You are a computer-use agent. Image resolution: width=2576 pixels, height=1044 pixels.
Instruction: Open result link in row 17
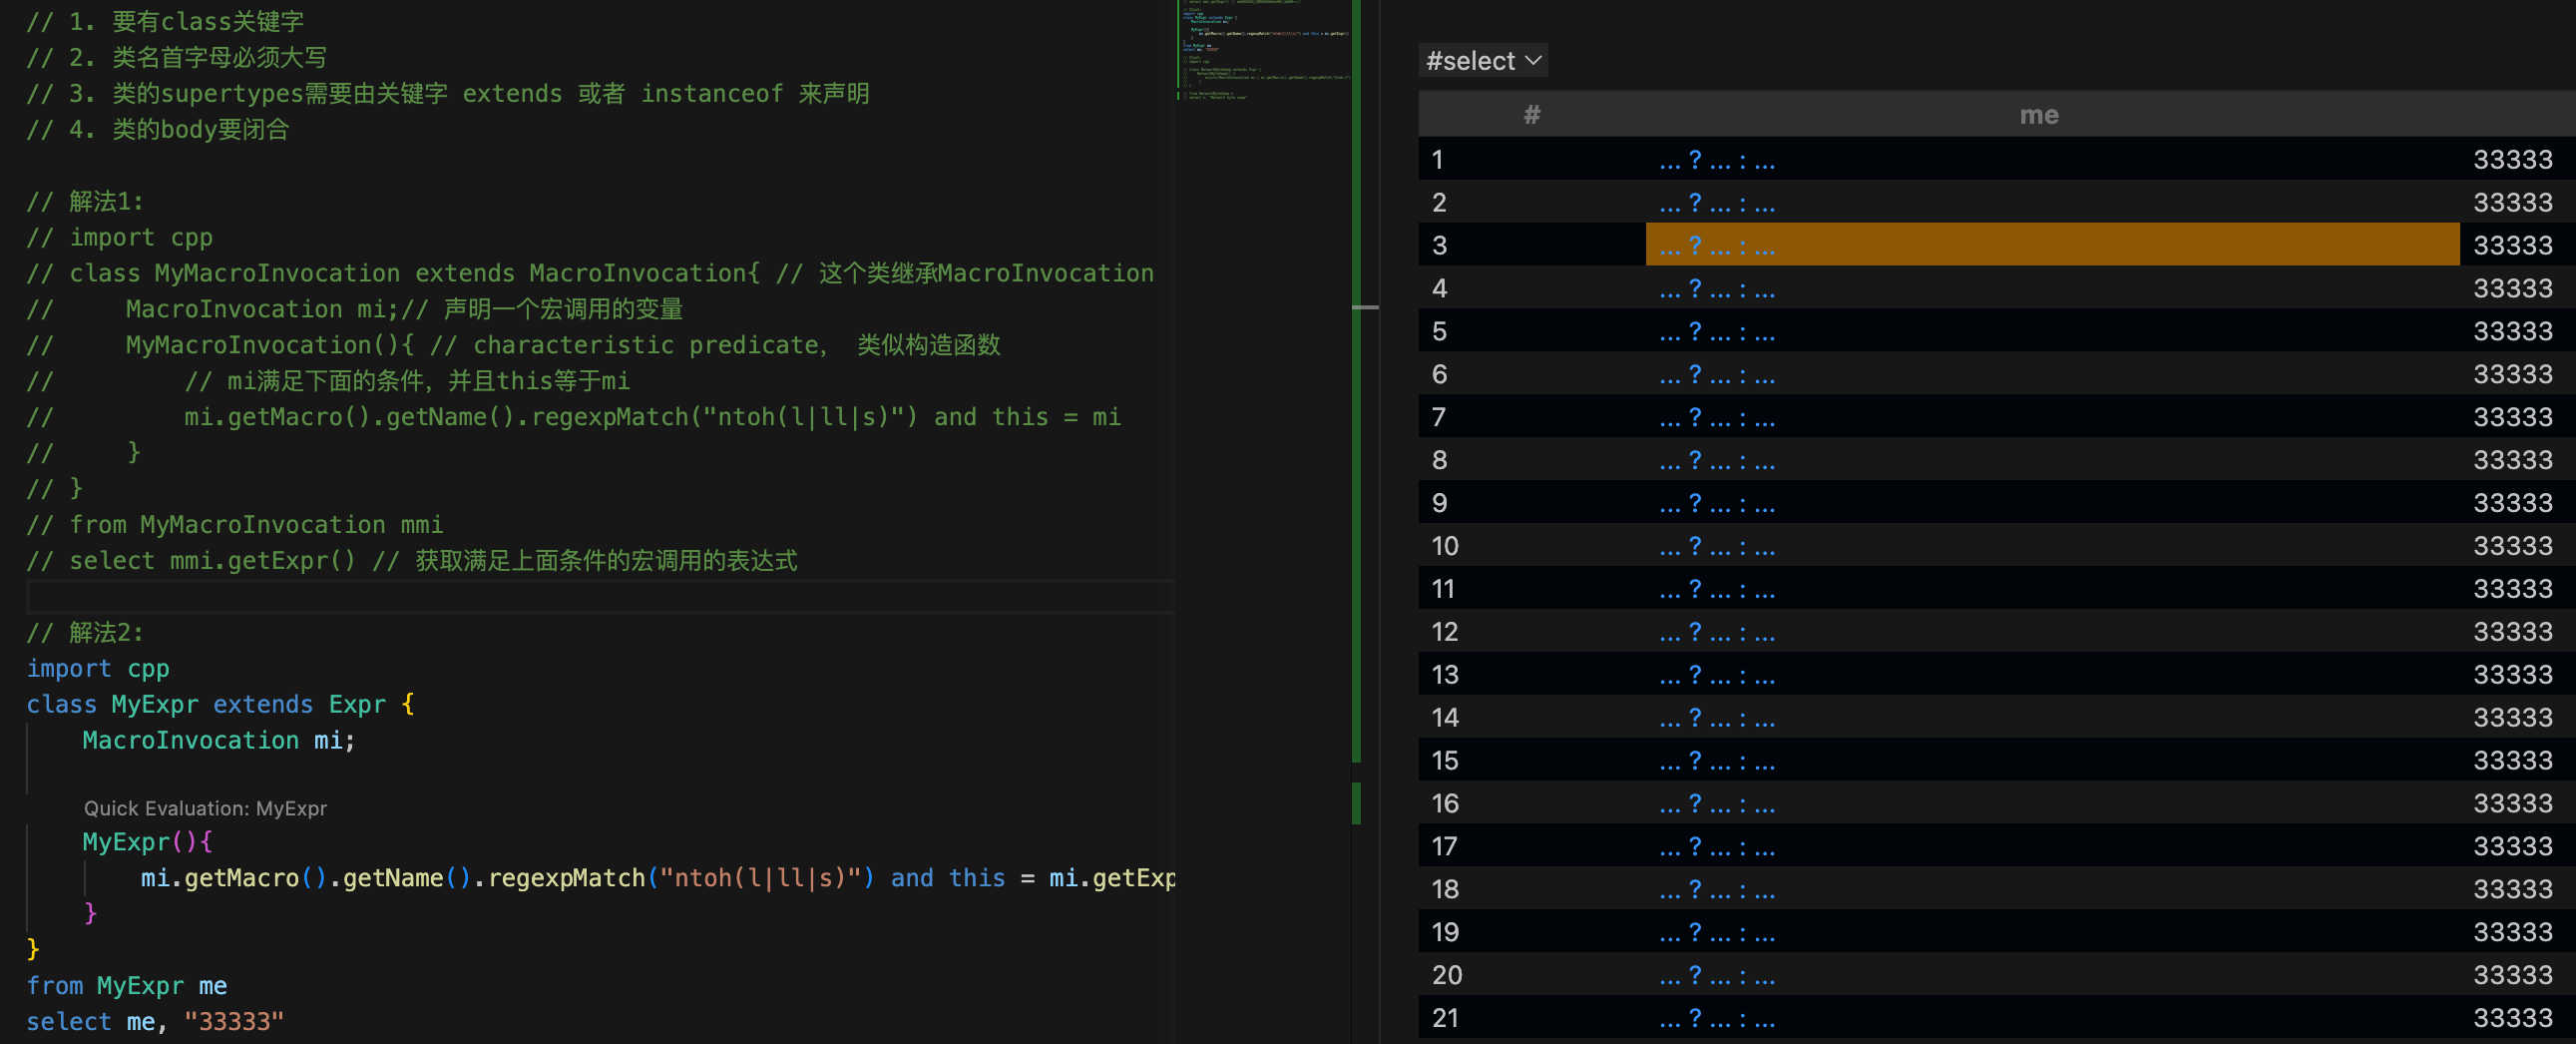click(x=1716, y=848)
